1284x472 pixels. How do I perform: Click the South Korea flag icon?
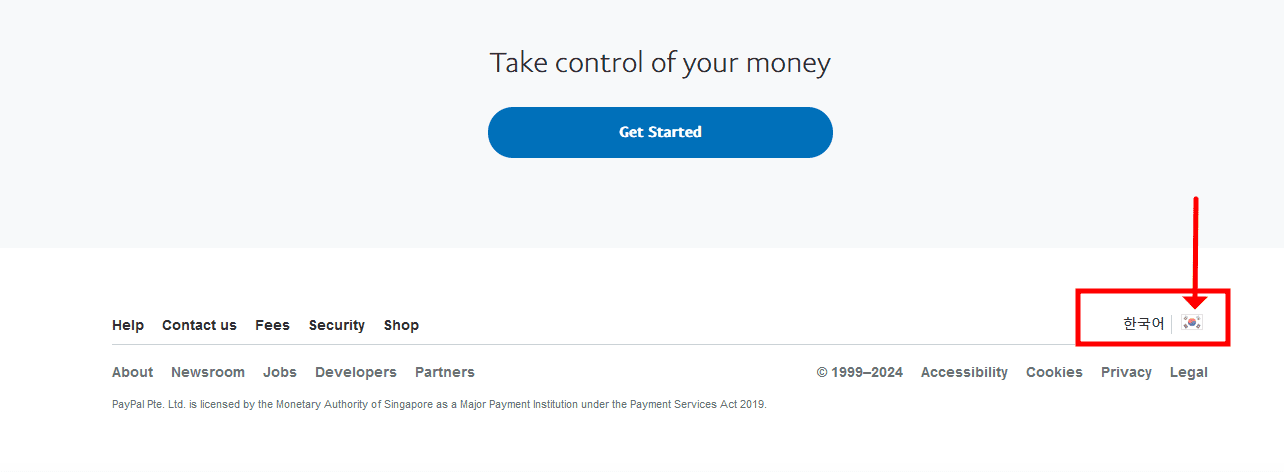click(x=1191, y=322)
